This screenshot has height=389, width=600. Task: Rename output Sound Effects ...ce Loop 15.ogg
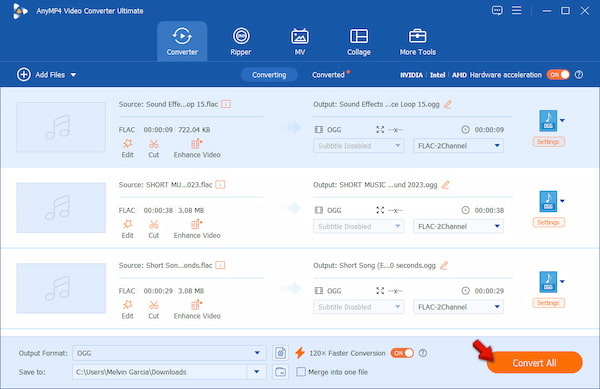[x=448, y=104]
